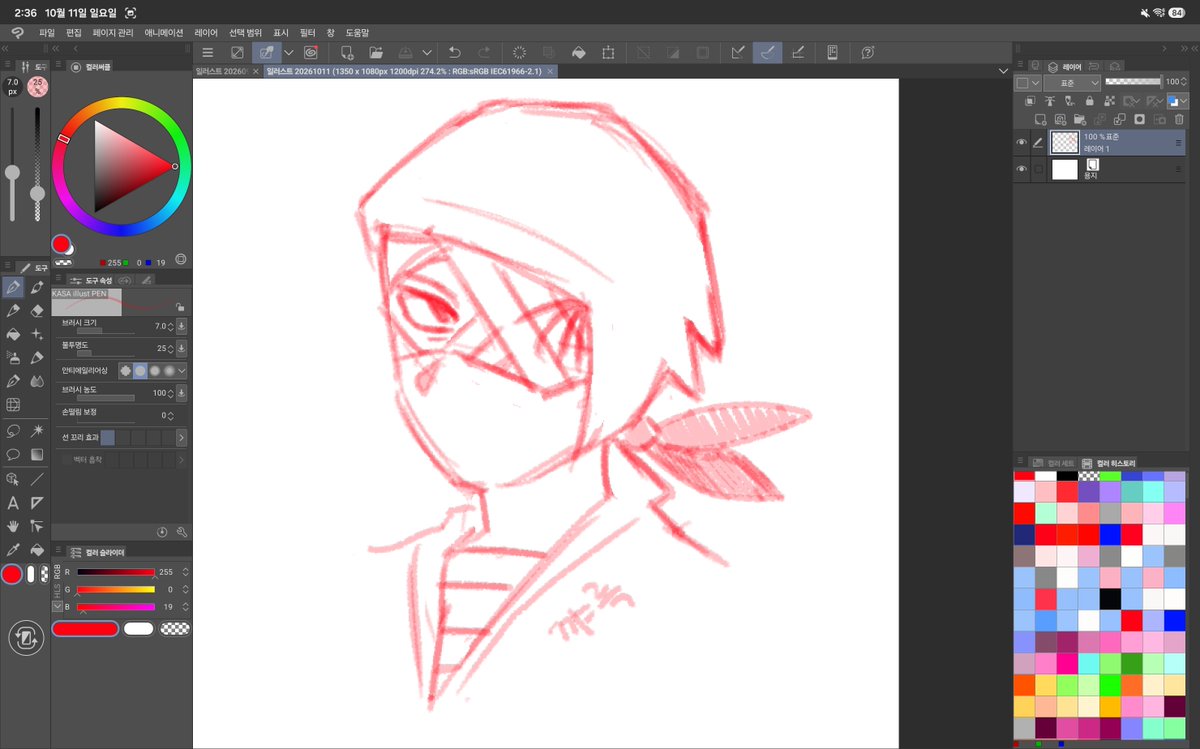Screen dimensions: 1200x749
Task: Select transparent color checkered swatch
Action: pyautogui.click(x=175, y=629)
